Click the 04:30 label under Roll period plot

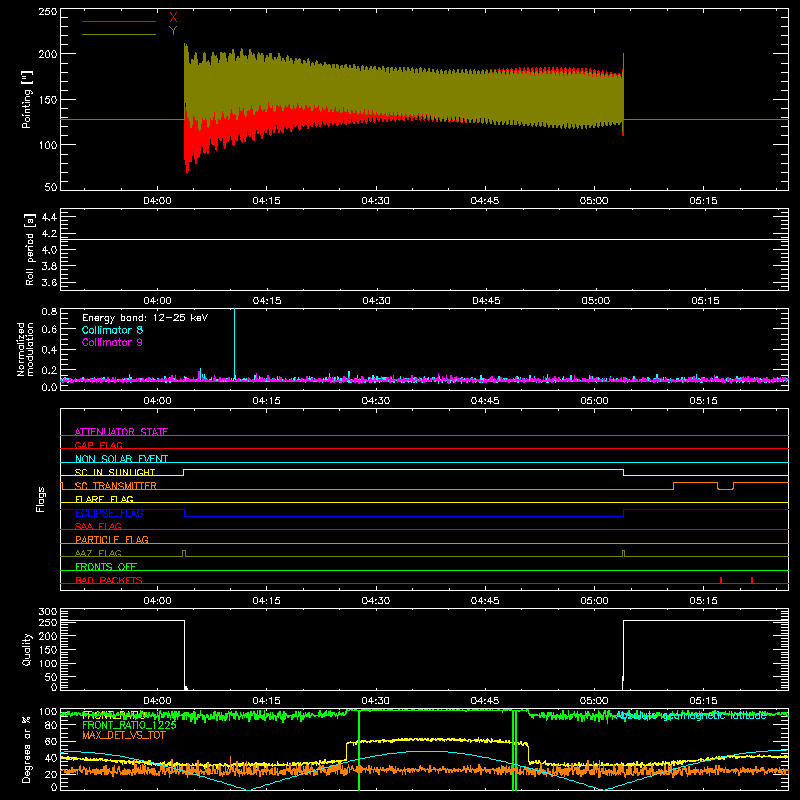point(377,301)
